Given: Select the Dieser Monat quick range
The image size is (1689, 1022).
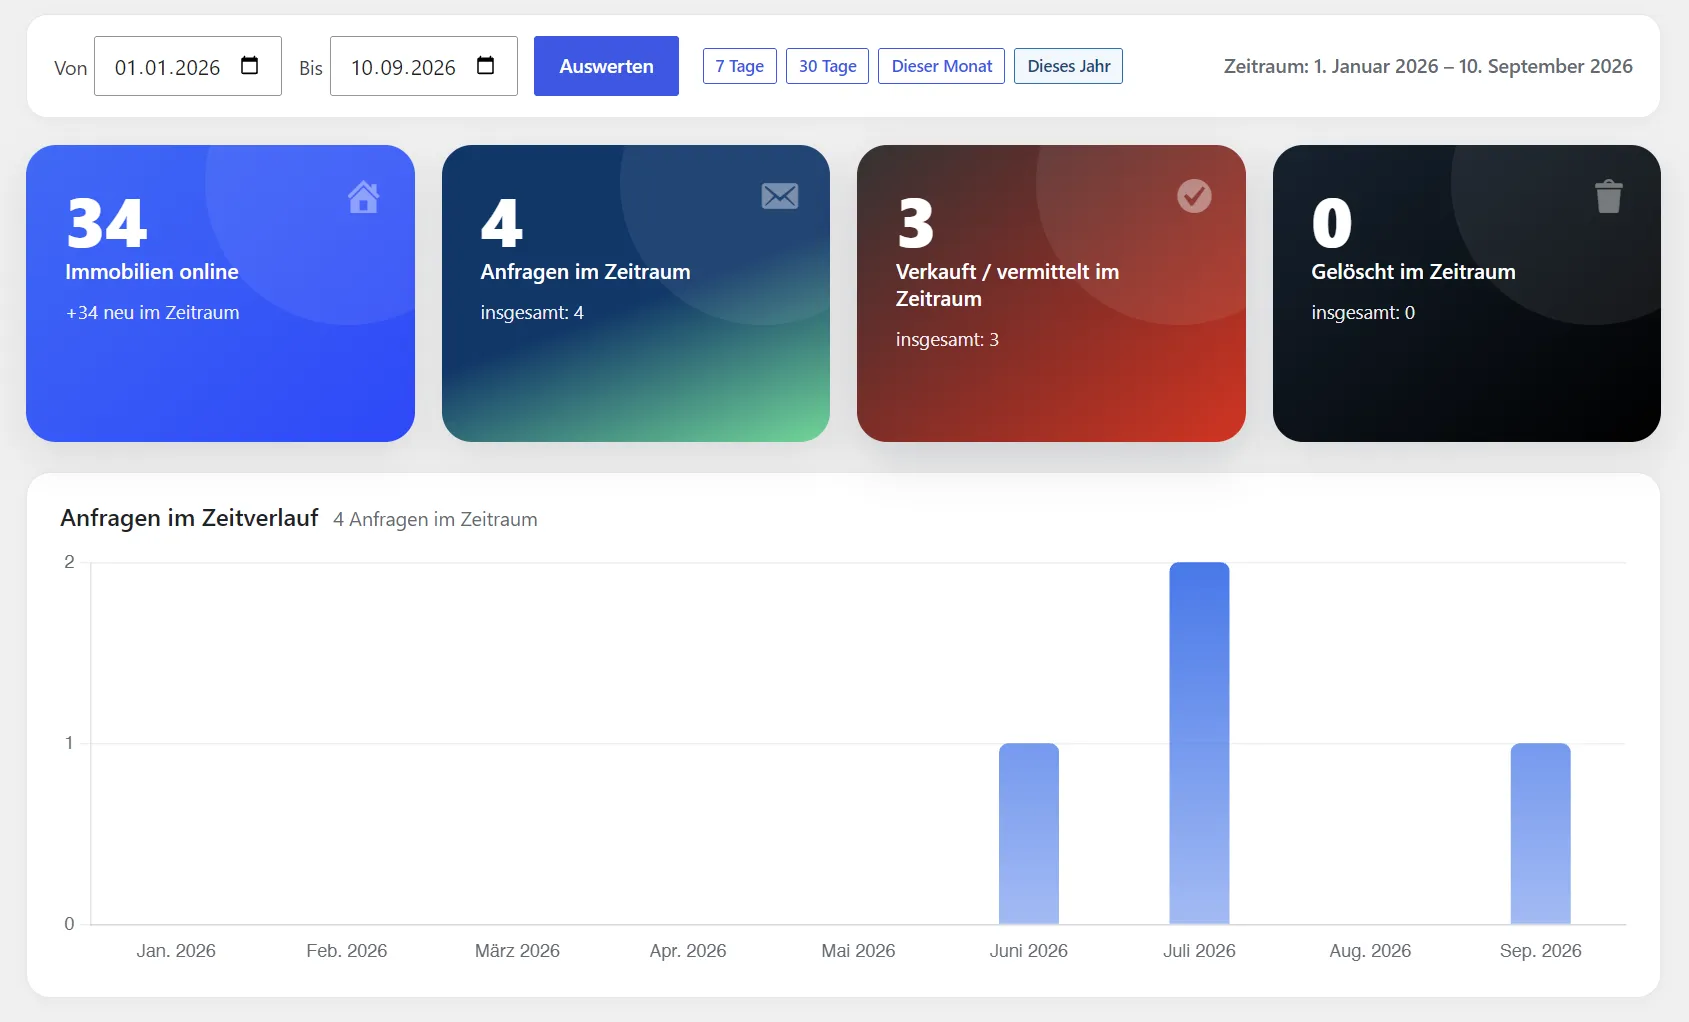Looking at the screenshot, I should tap(941, 66).
